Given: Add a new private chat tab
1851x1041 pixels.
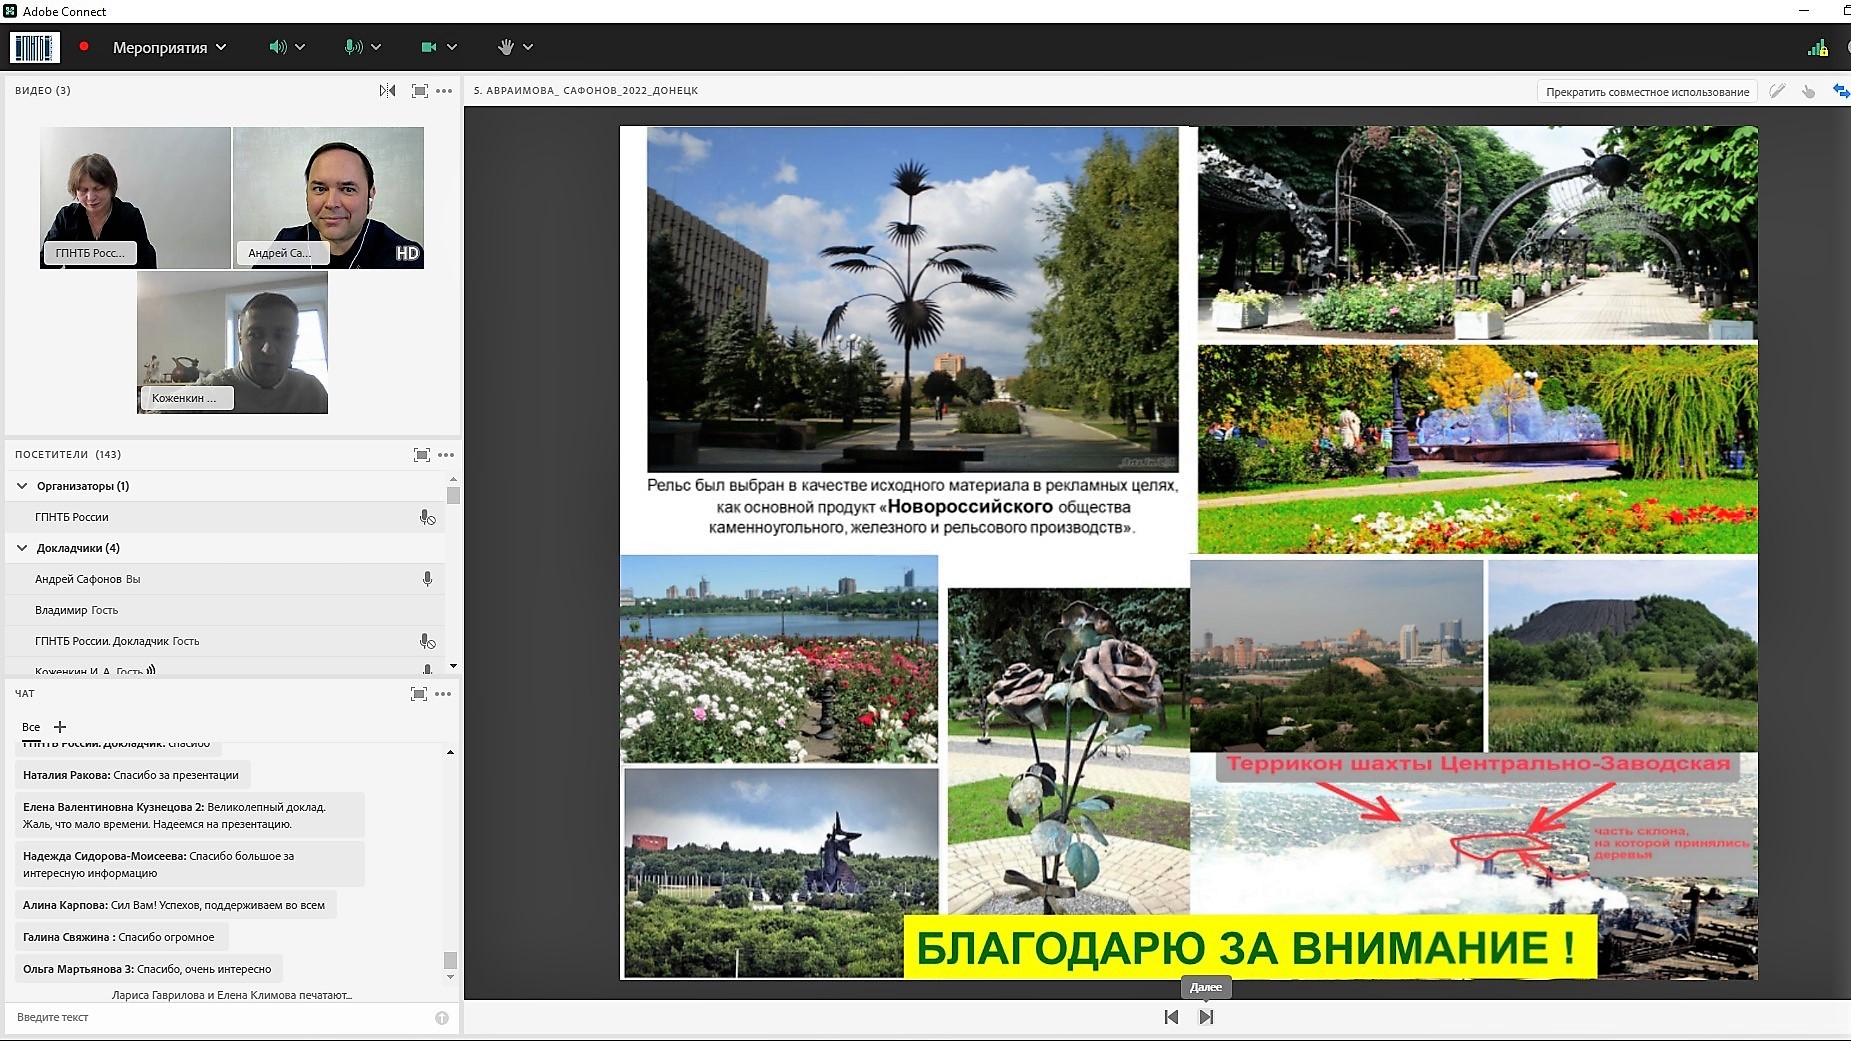Looking at the screenshot, I should [x=60, y=727].
